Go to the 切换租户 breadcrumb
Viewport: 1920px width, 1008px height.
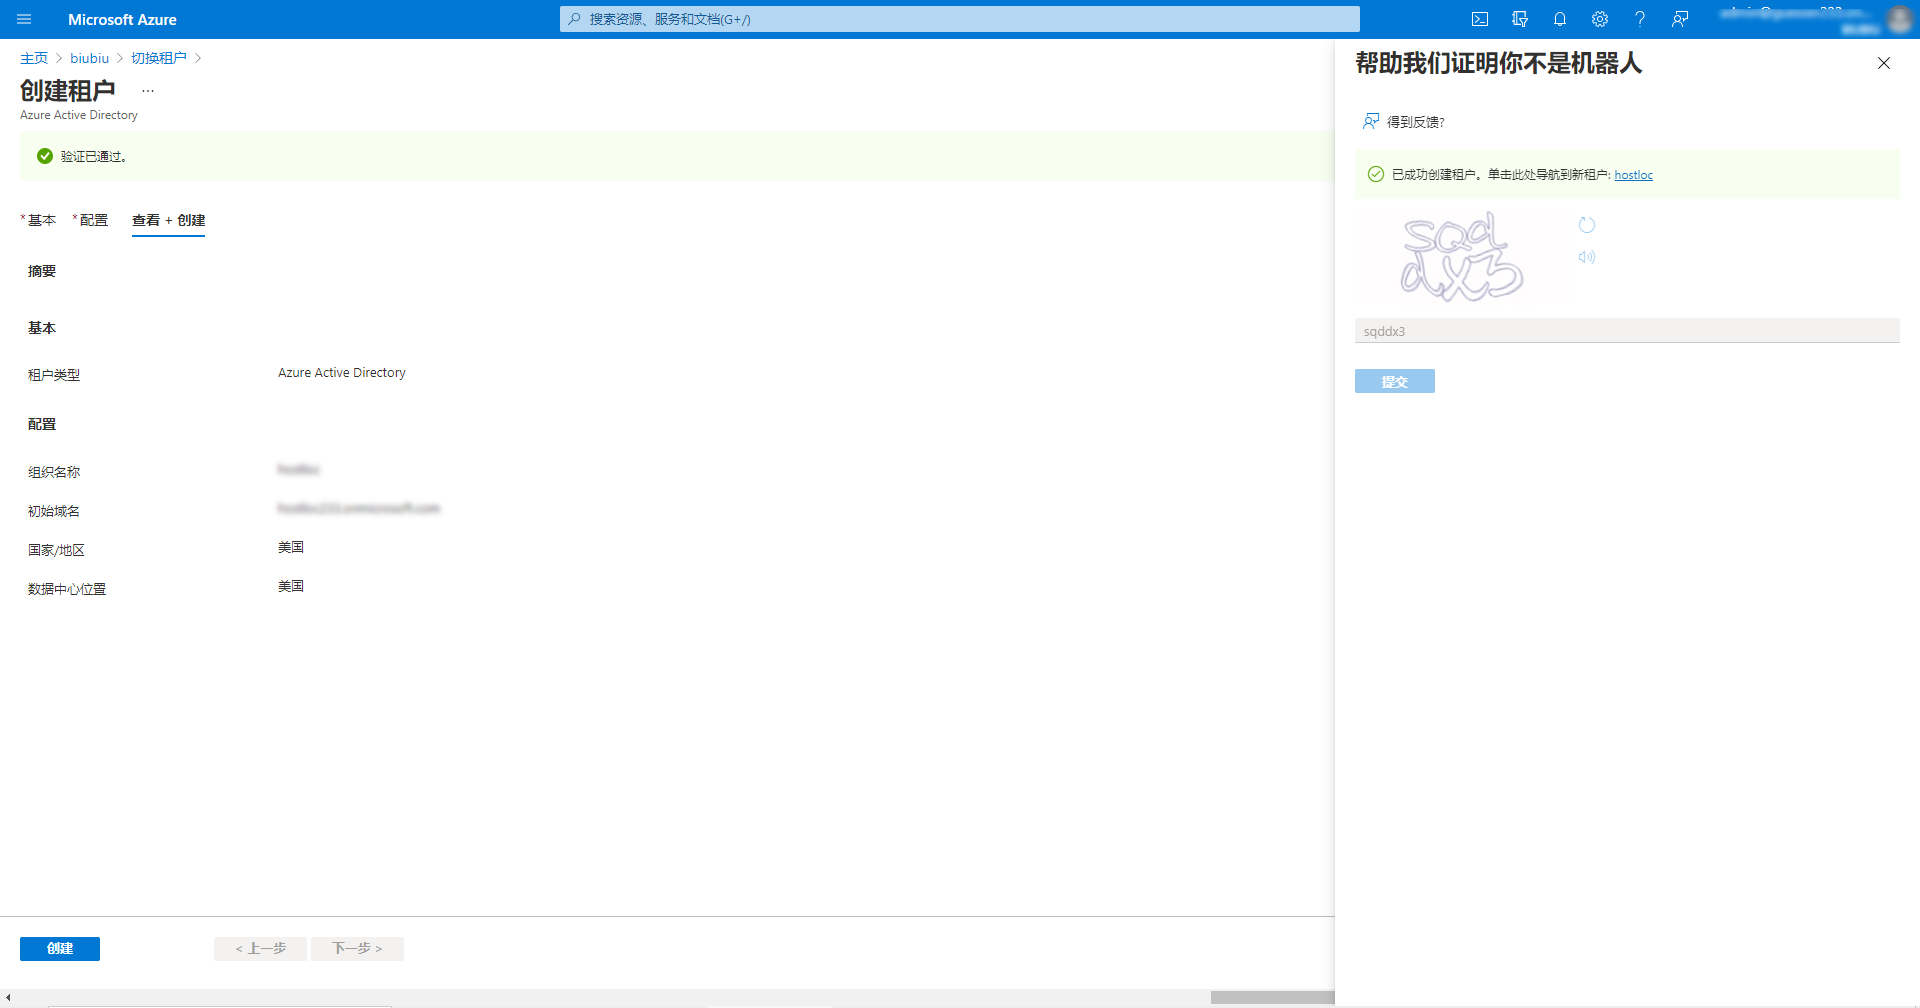[159, 58]
